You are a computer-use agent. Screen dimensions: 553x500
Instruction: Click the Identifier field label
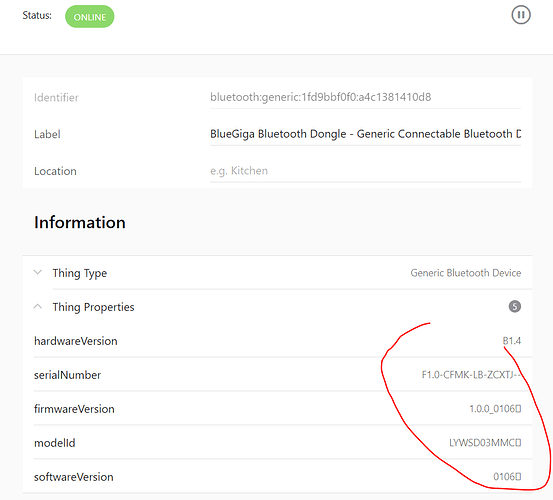tap(56, 97)
